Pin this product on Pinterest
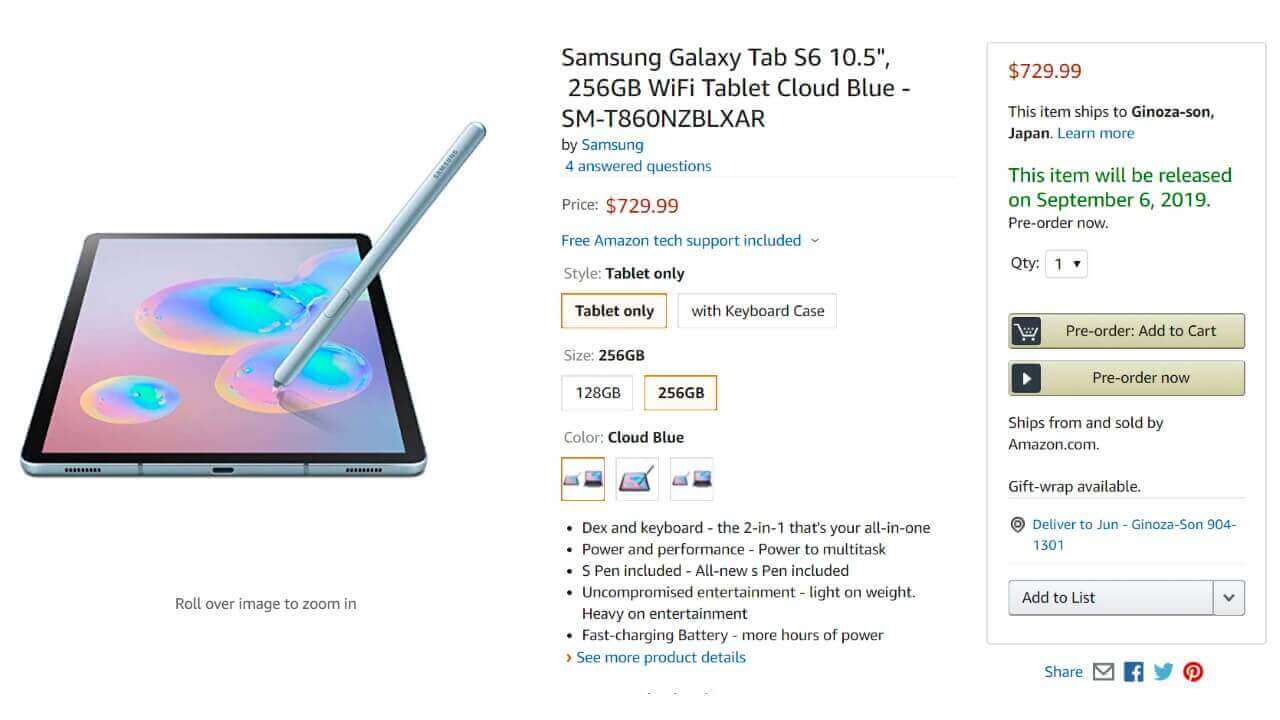1280x720 pixels. pos(1193,672)
